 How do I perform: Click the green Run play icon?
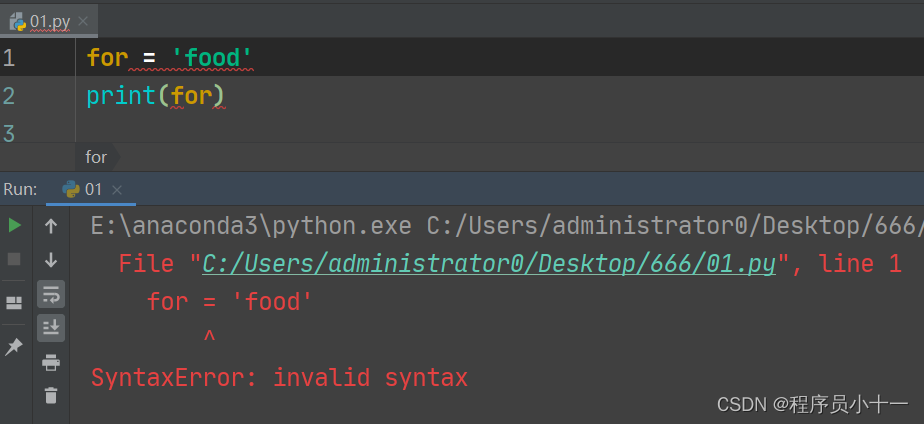[x=15, y=225]
